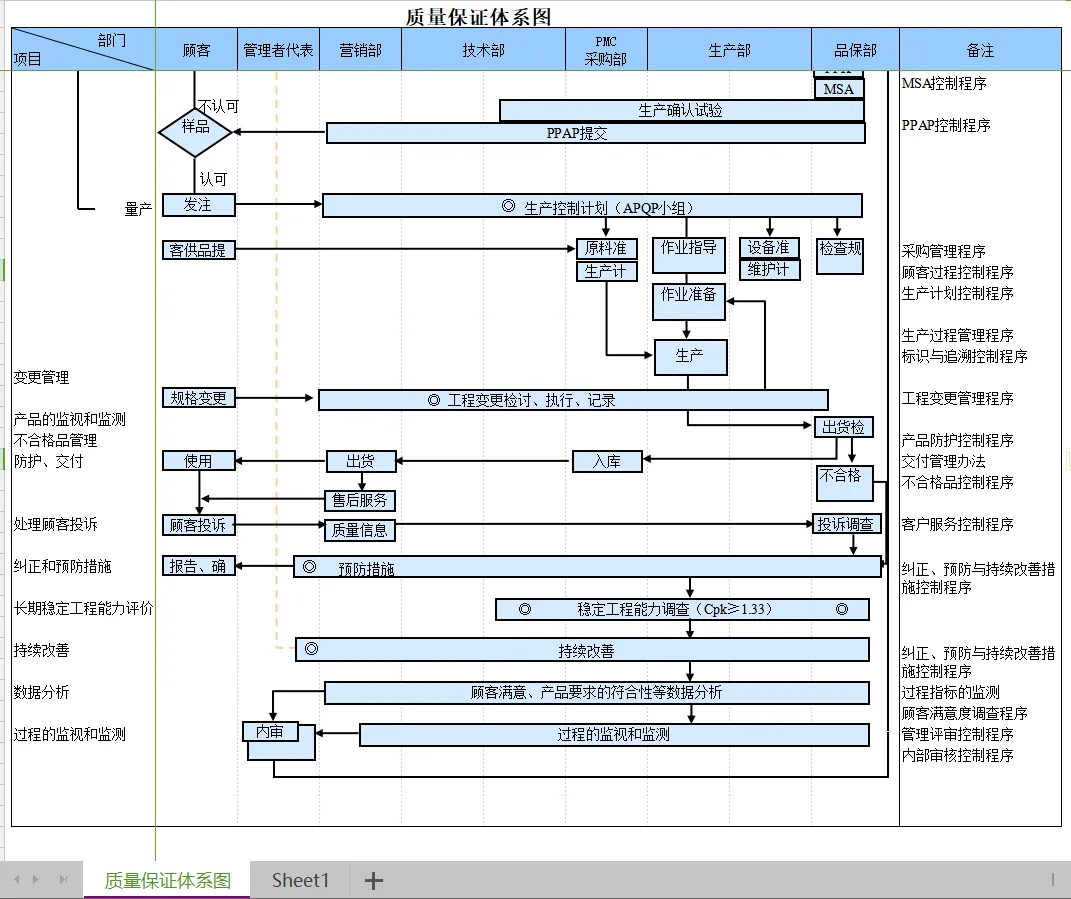This screenshot has width=1071, height=899.
Task: Go to next sheet arrow
Action: click(x=36, y=880)
